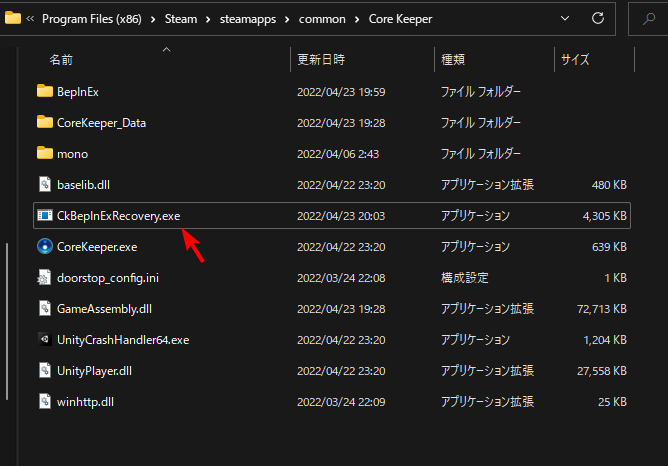Navigate to common breadcrumb

point(322,19)
